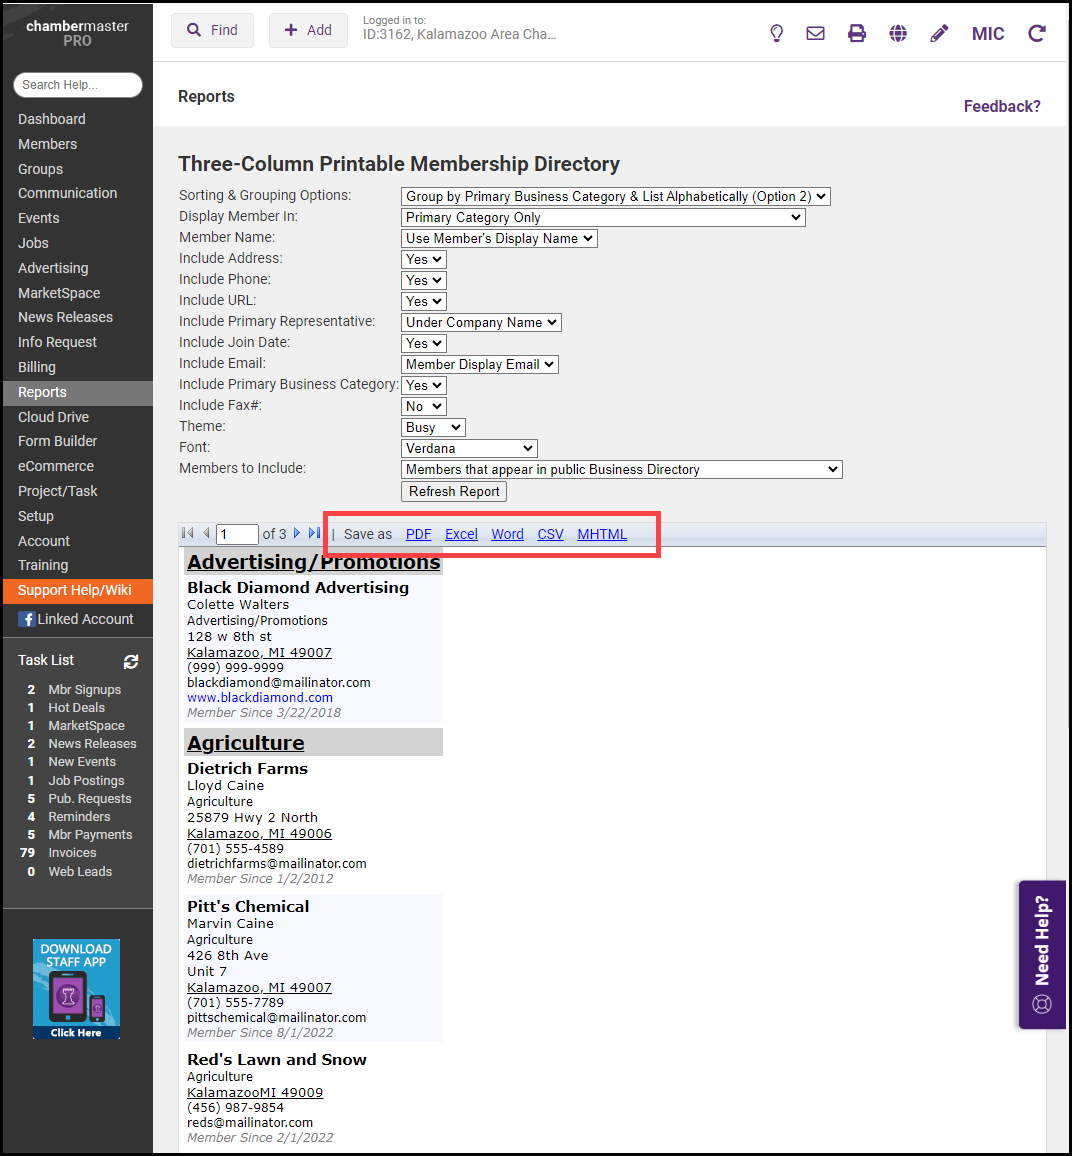Open the Theme dropdown set to Busy
Image resolution: width=1072 pixels, height=1156 pixels.
pyautogui.click(x=433, y=428)
